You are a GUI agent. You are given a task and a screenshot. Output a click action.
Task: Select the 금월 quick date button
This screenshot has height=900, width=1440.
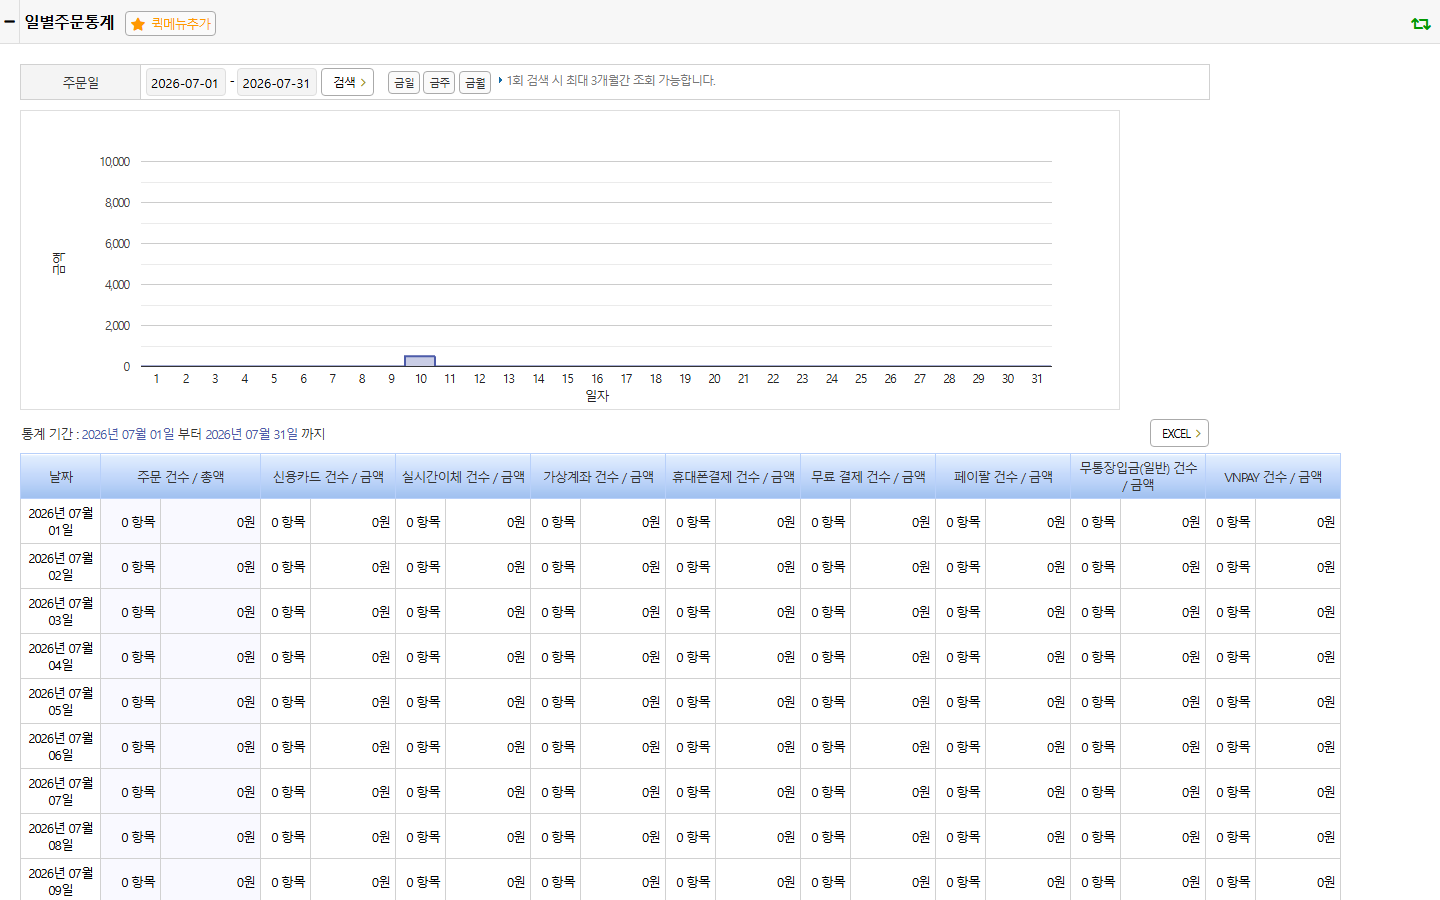pyautogui.click(x=475, y=83)
